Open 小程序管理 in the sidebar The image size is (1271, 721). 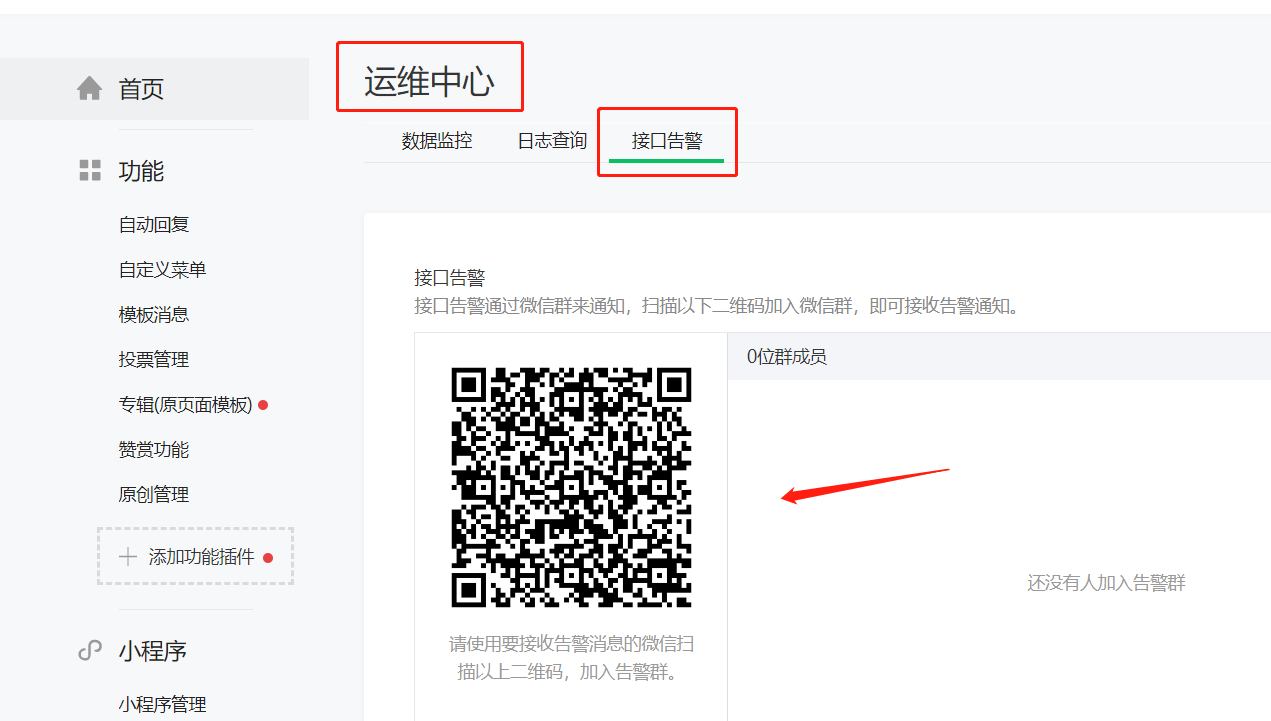pos(162,705)
